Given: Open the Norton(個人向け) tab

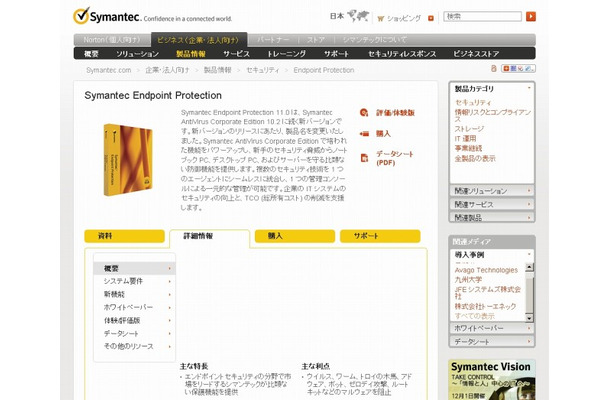Looking at the screenshot, I should (112, 40).
